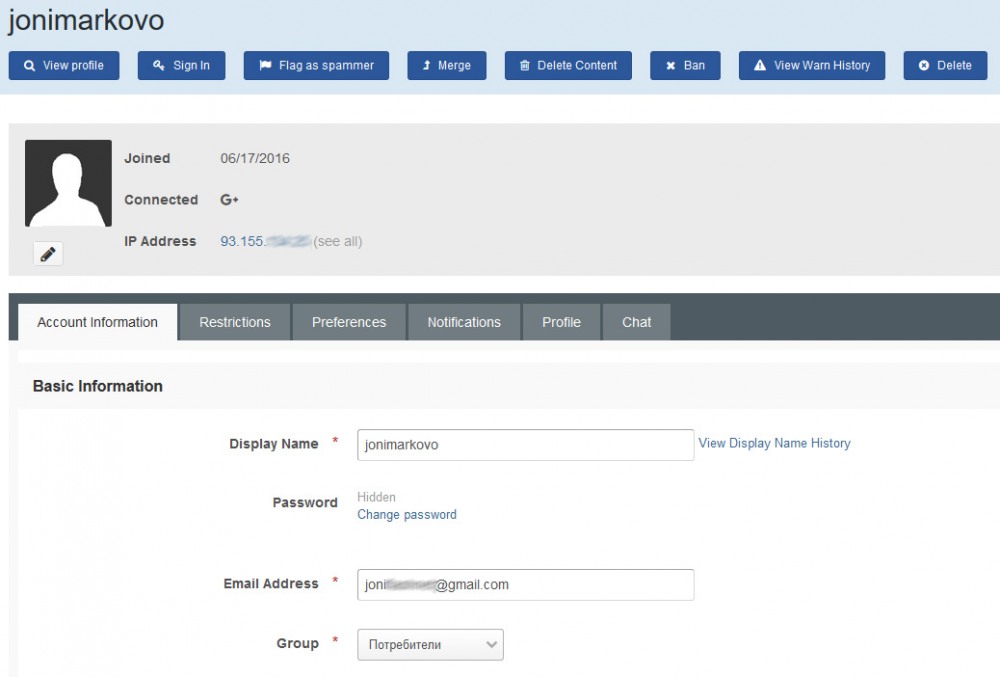The height and width of the screenshot is (677, 1000).
Task: Click the Display Name input field
Action: tap(525, 445)
